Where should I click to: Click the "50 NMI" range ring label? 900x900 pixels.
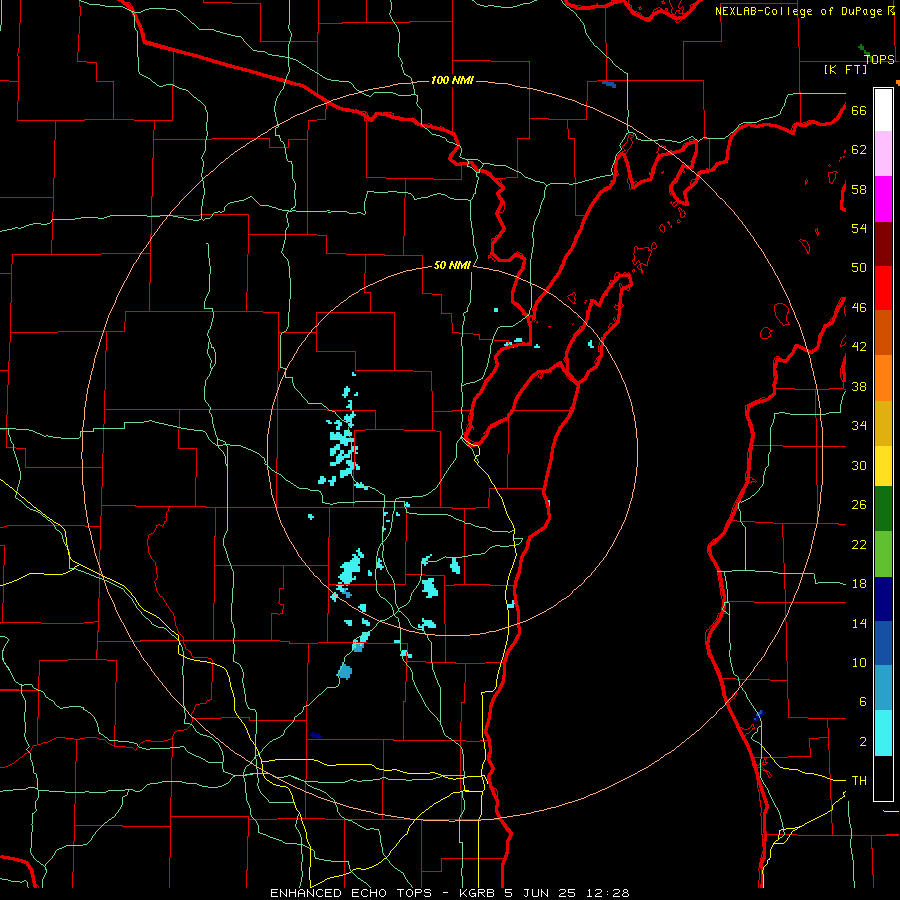point(452,265)
